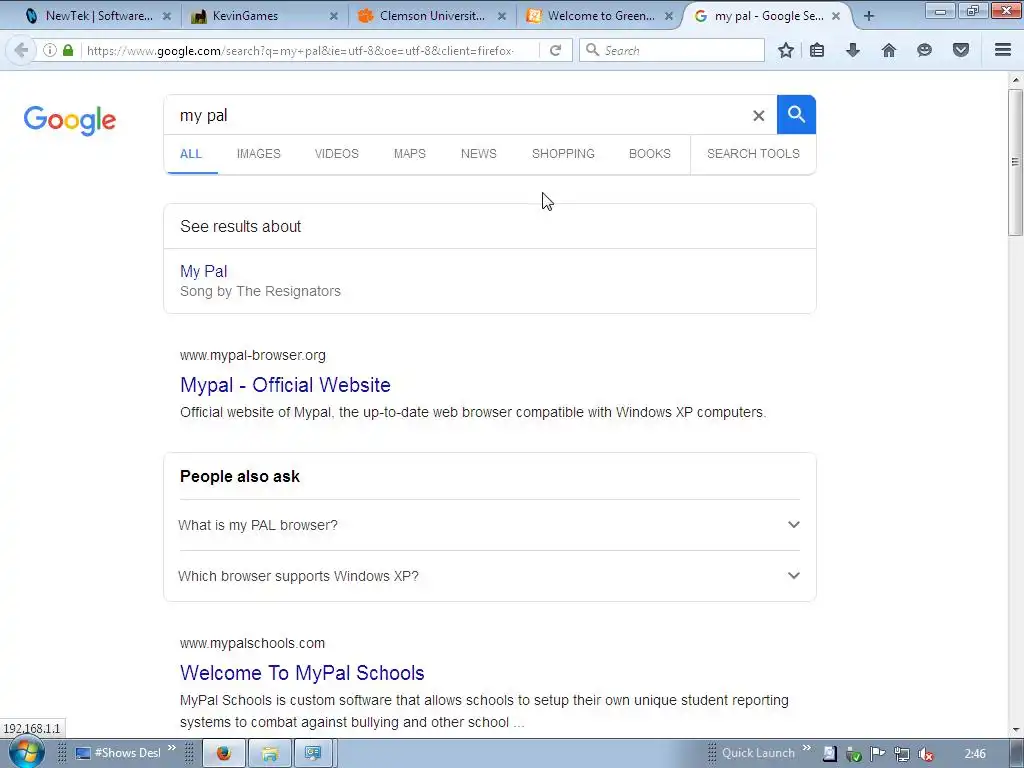The height and width of the screenshot is (768, 1024).
Task: Bookmark this page with the star icon
Action: pyautogui.click(x=786, y=50)
